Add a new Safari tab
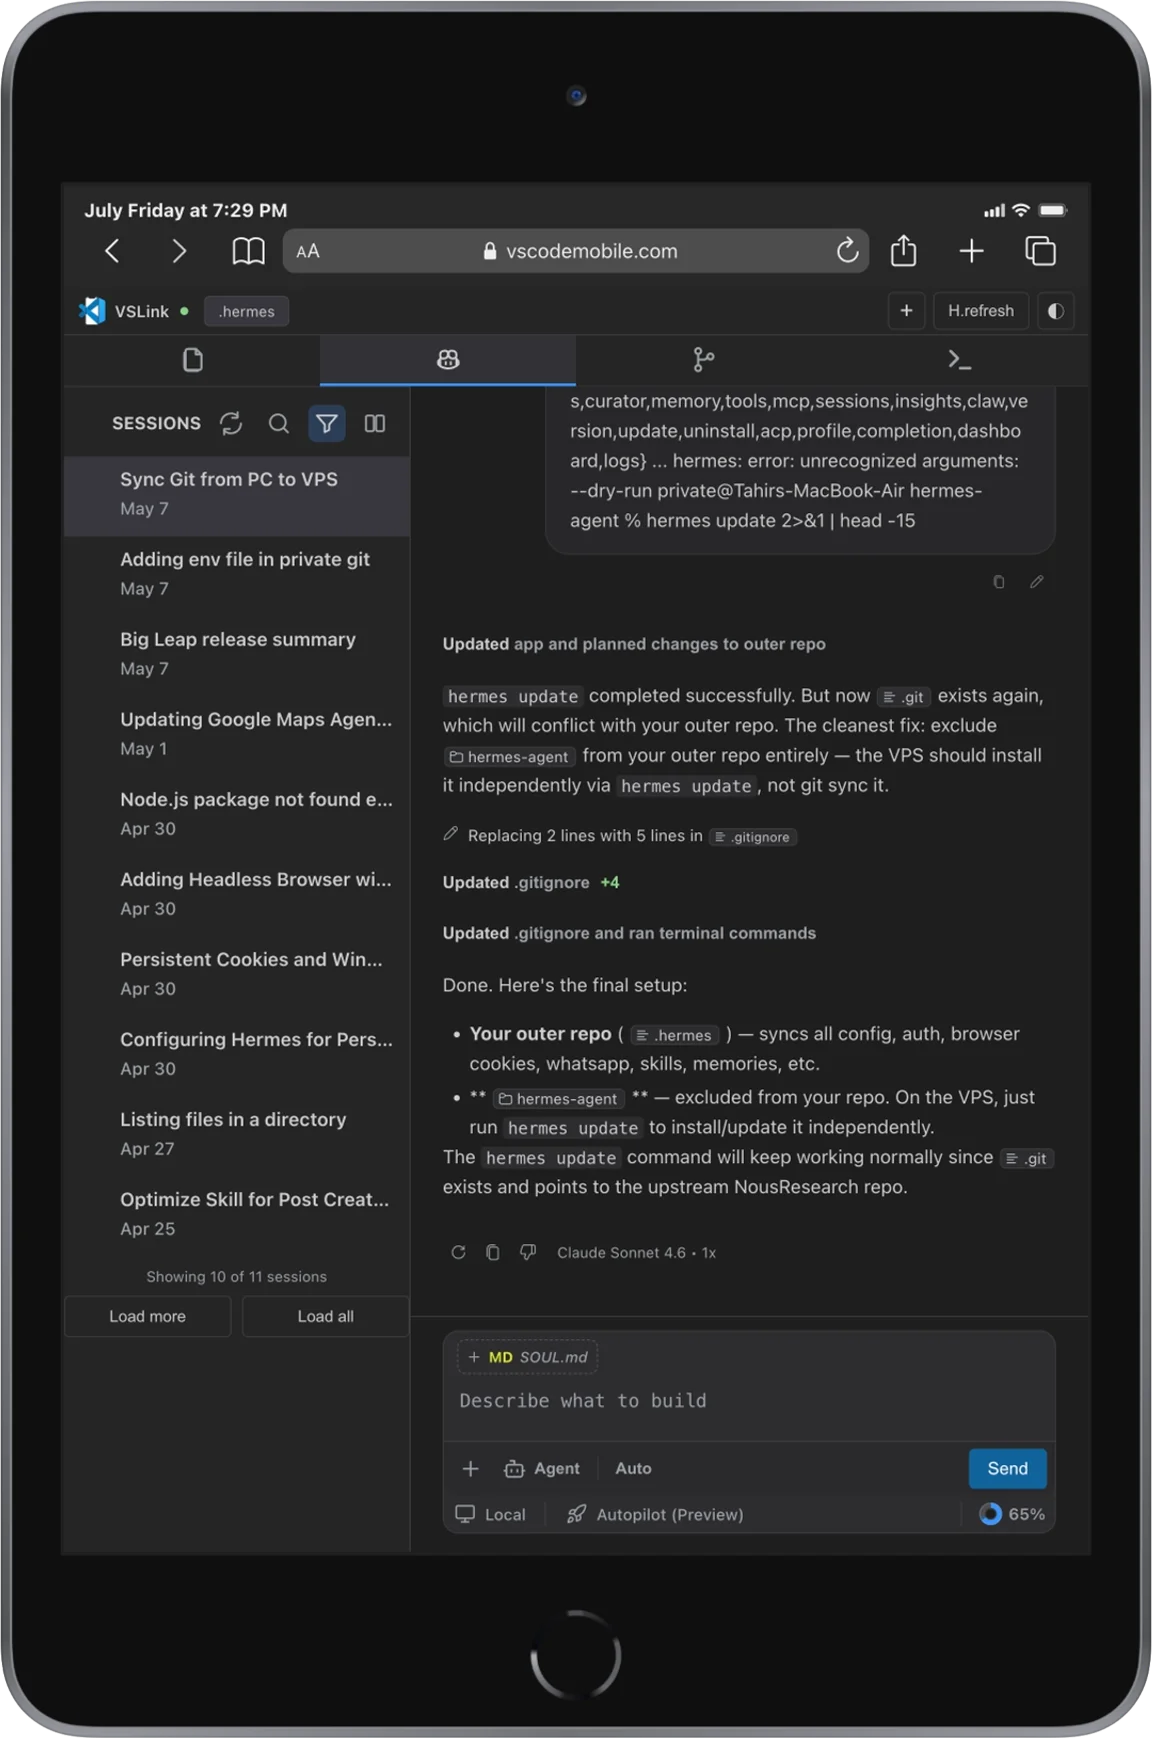 [x=971, y=251]
